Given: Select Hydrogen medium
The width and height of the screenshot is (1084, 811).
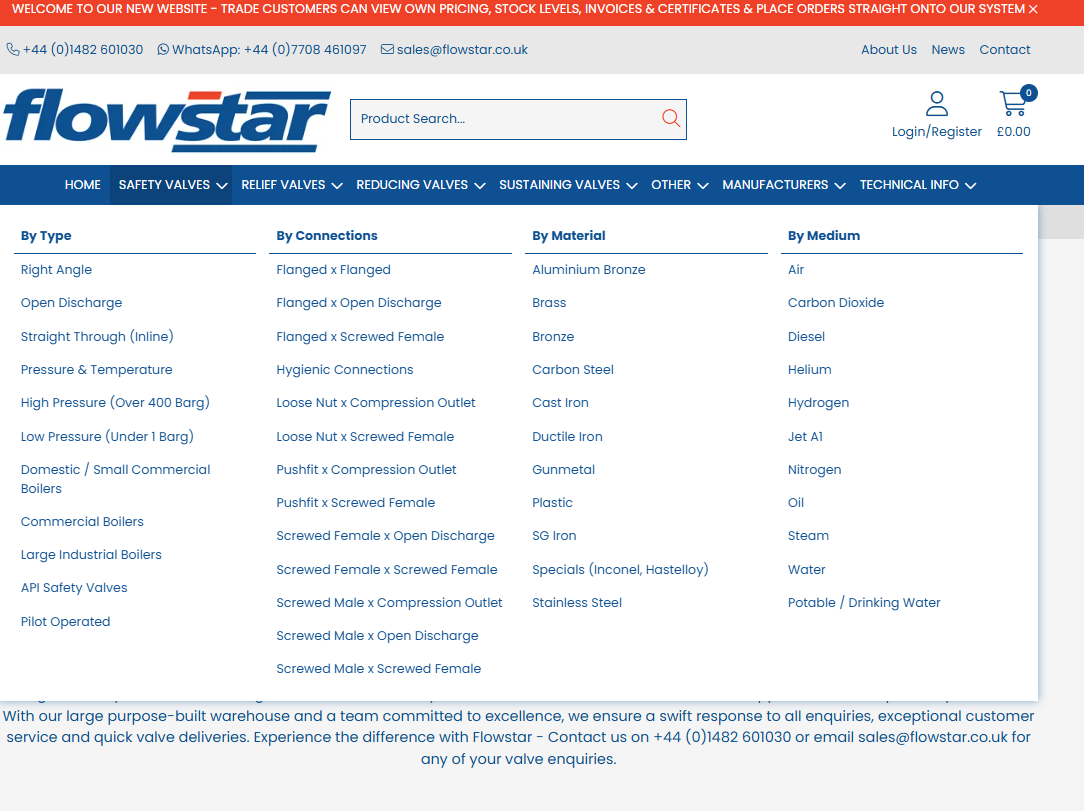Looking at the screenshot, I should pos(819,403).
